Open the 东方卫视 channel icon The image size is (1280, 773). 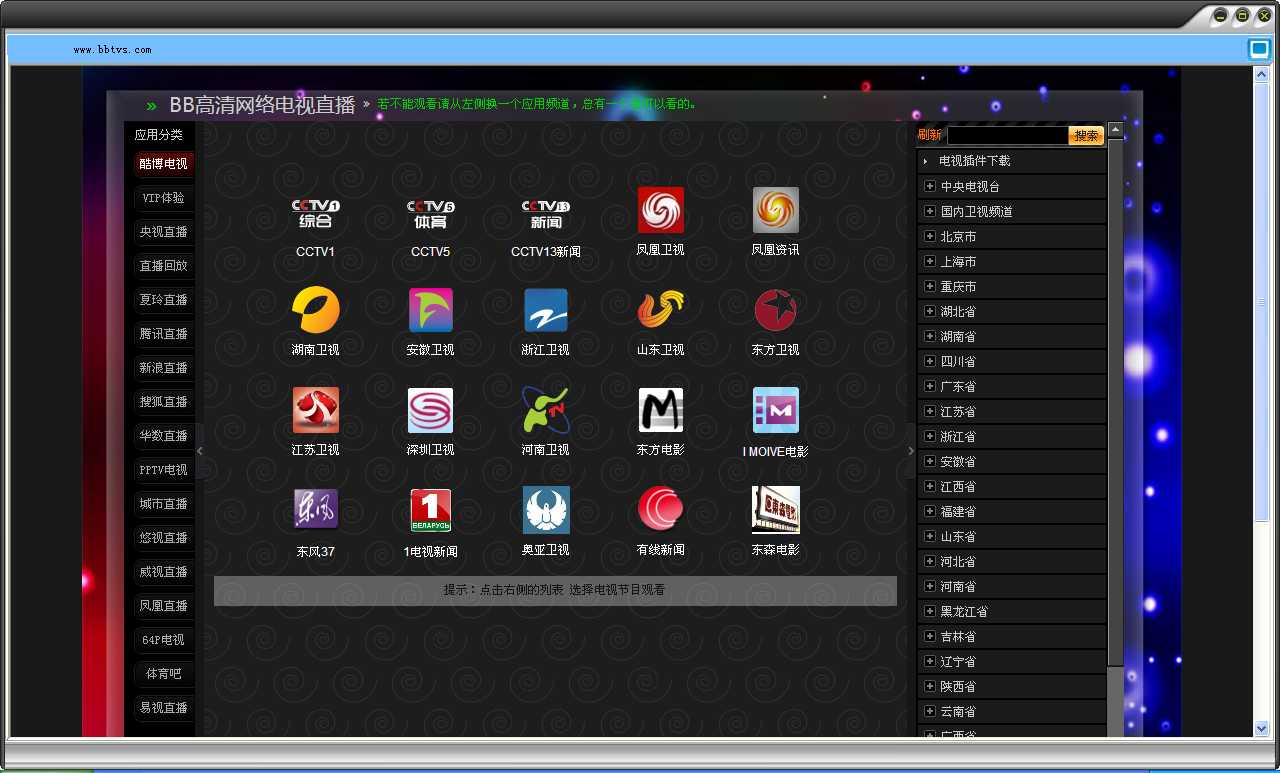click(x=776, y=310)
